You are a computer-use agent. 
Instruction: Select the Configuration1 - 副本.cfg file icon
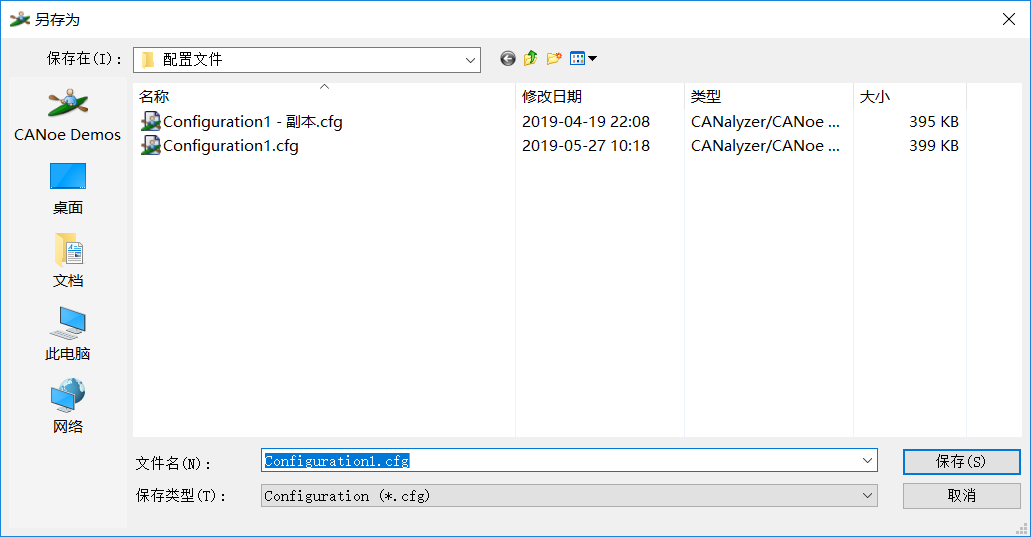(151, 122)
